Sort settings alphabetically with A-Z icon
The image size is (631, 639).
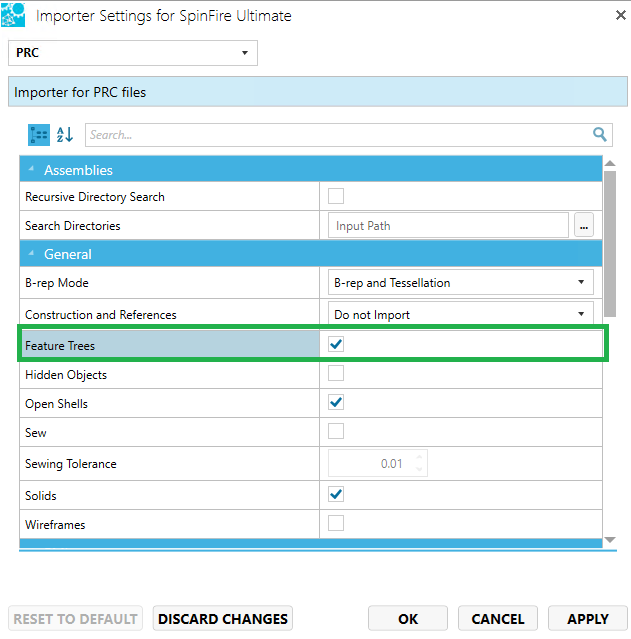coord(65,135)
